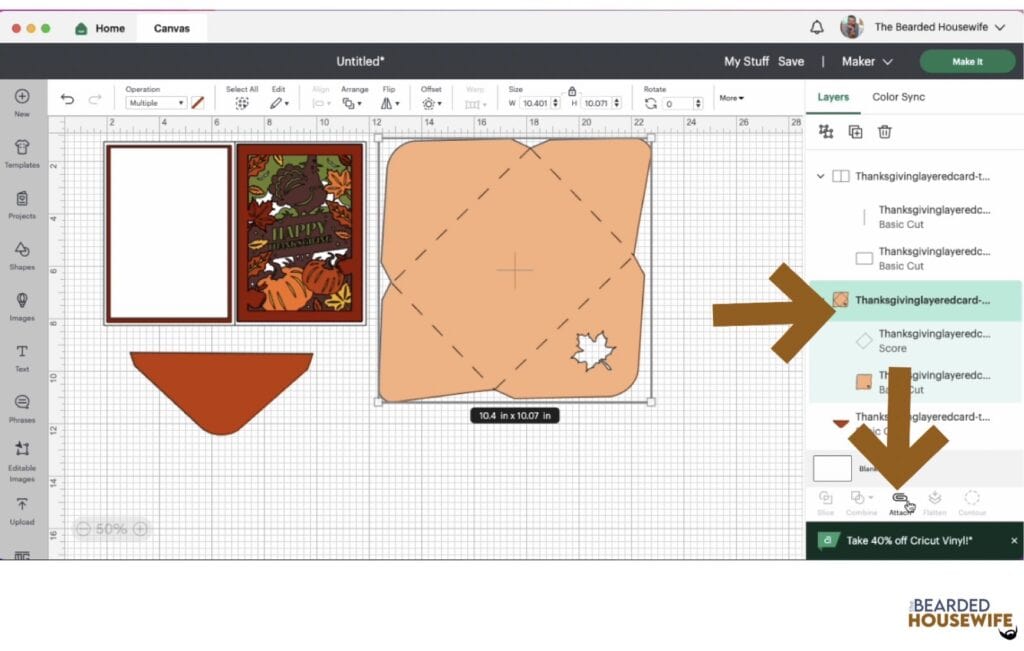This screenshot has width=1024, height=651.
Task: Toggle the size aspect ratio lock
Action: coord(572,91)
